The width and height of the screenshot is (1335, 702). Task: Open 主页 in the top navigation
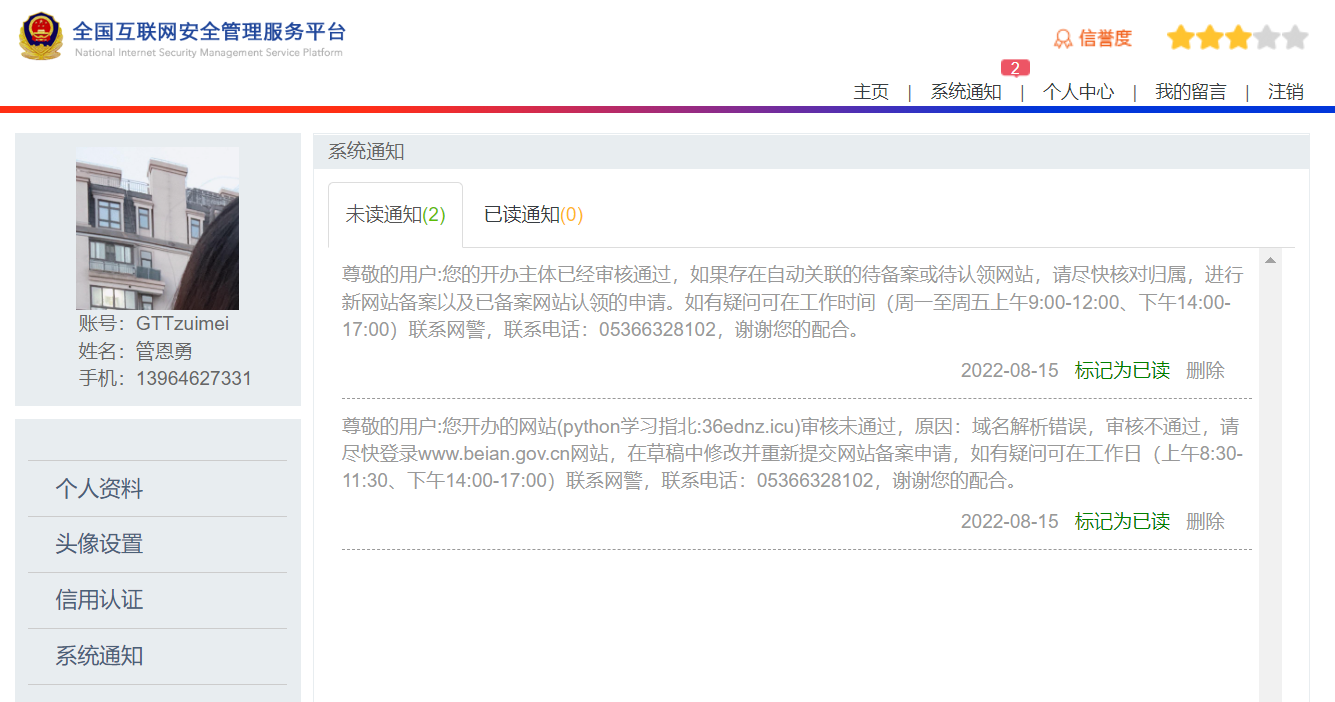coord(871,92)
